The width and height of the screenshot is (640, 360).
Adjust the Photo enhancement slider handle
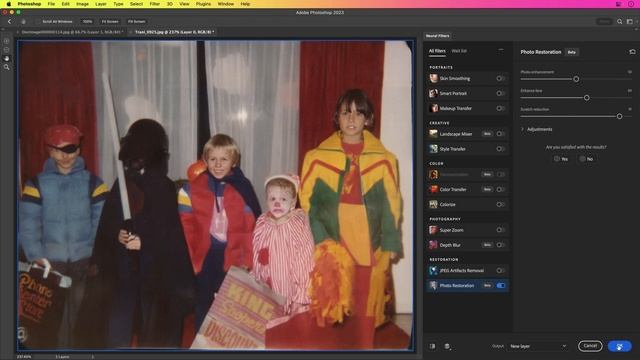(x=576, y=79)
